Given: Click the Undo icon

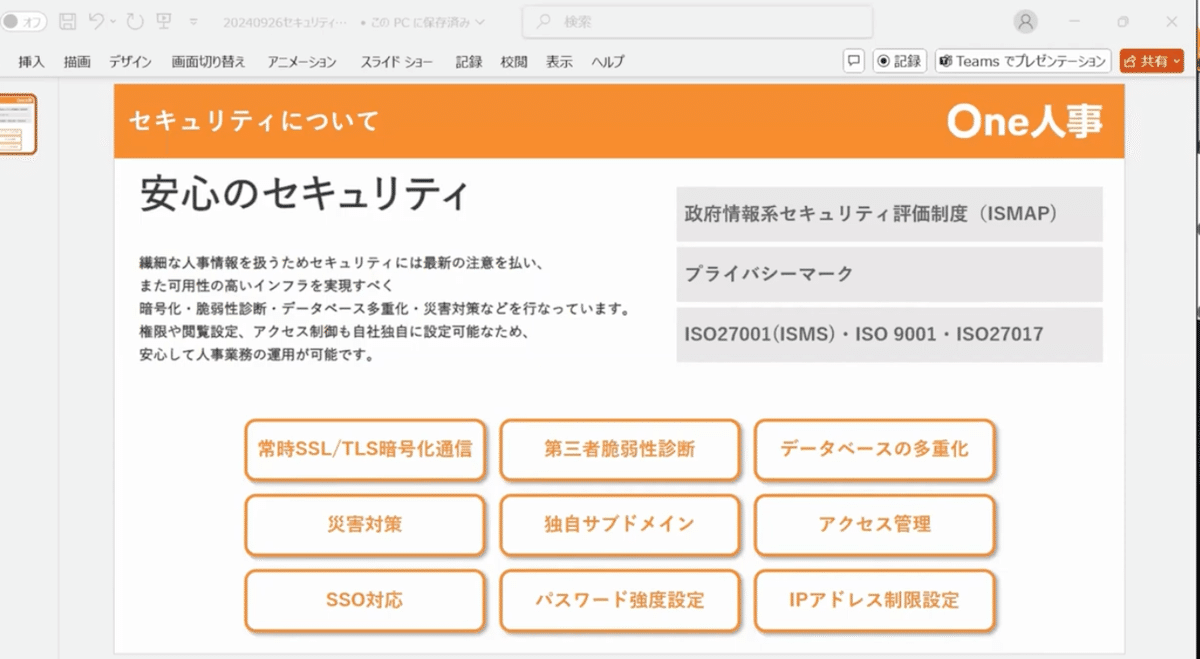Looking at the screenshot, I should click(x=95, y=21).
